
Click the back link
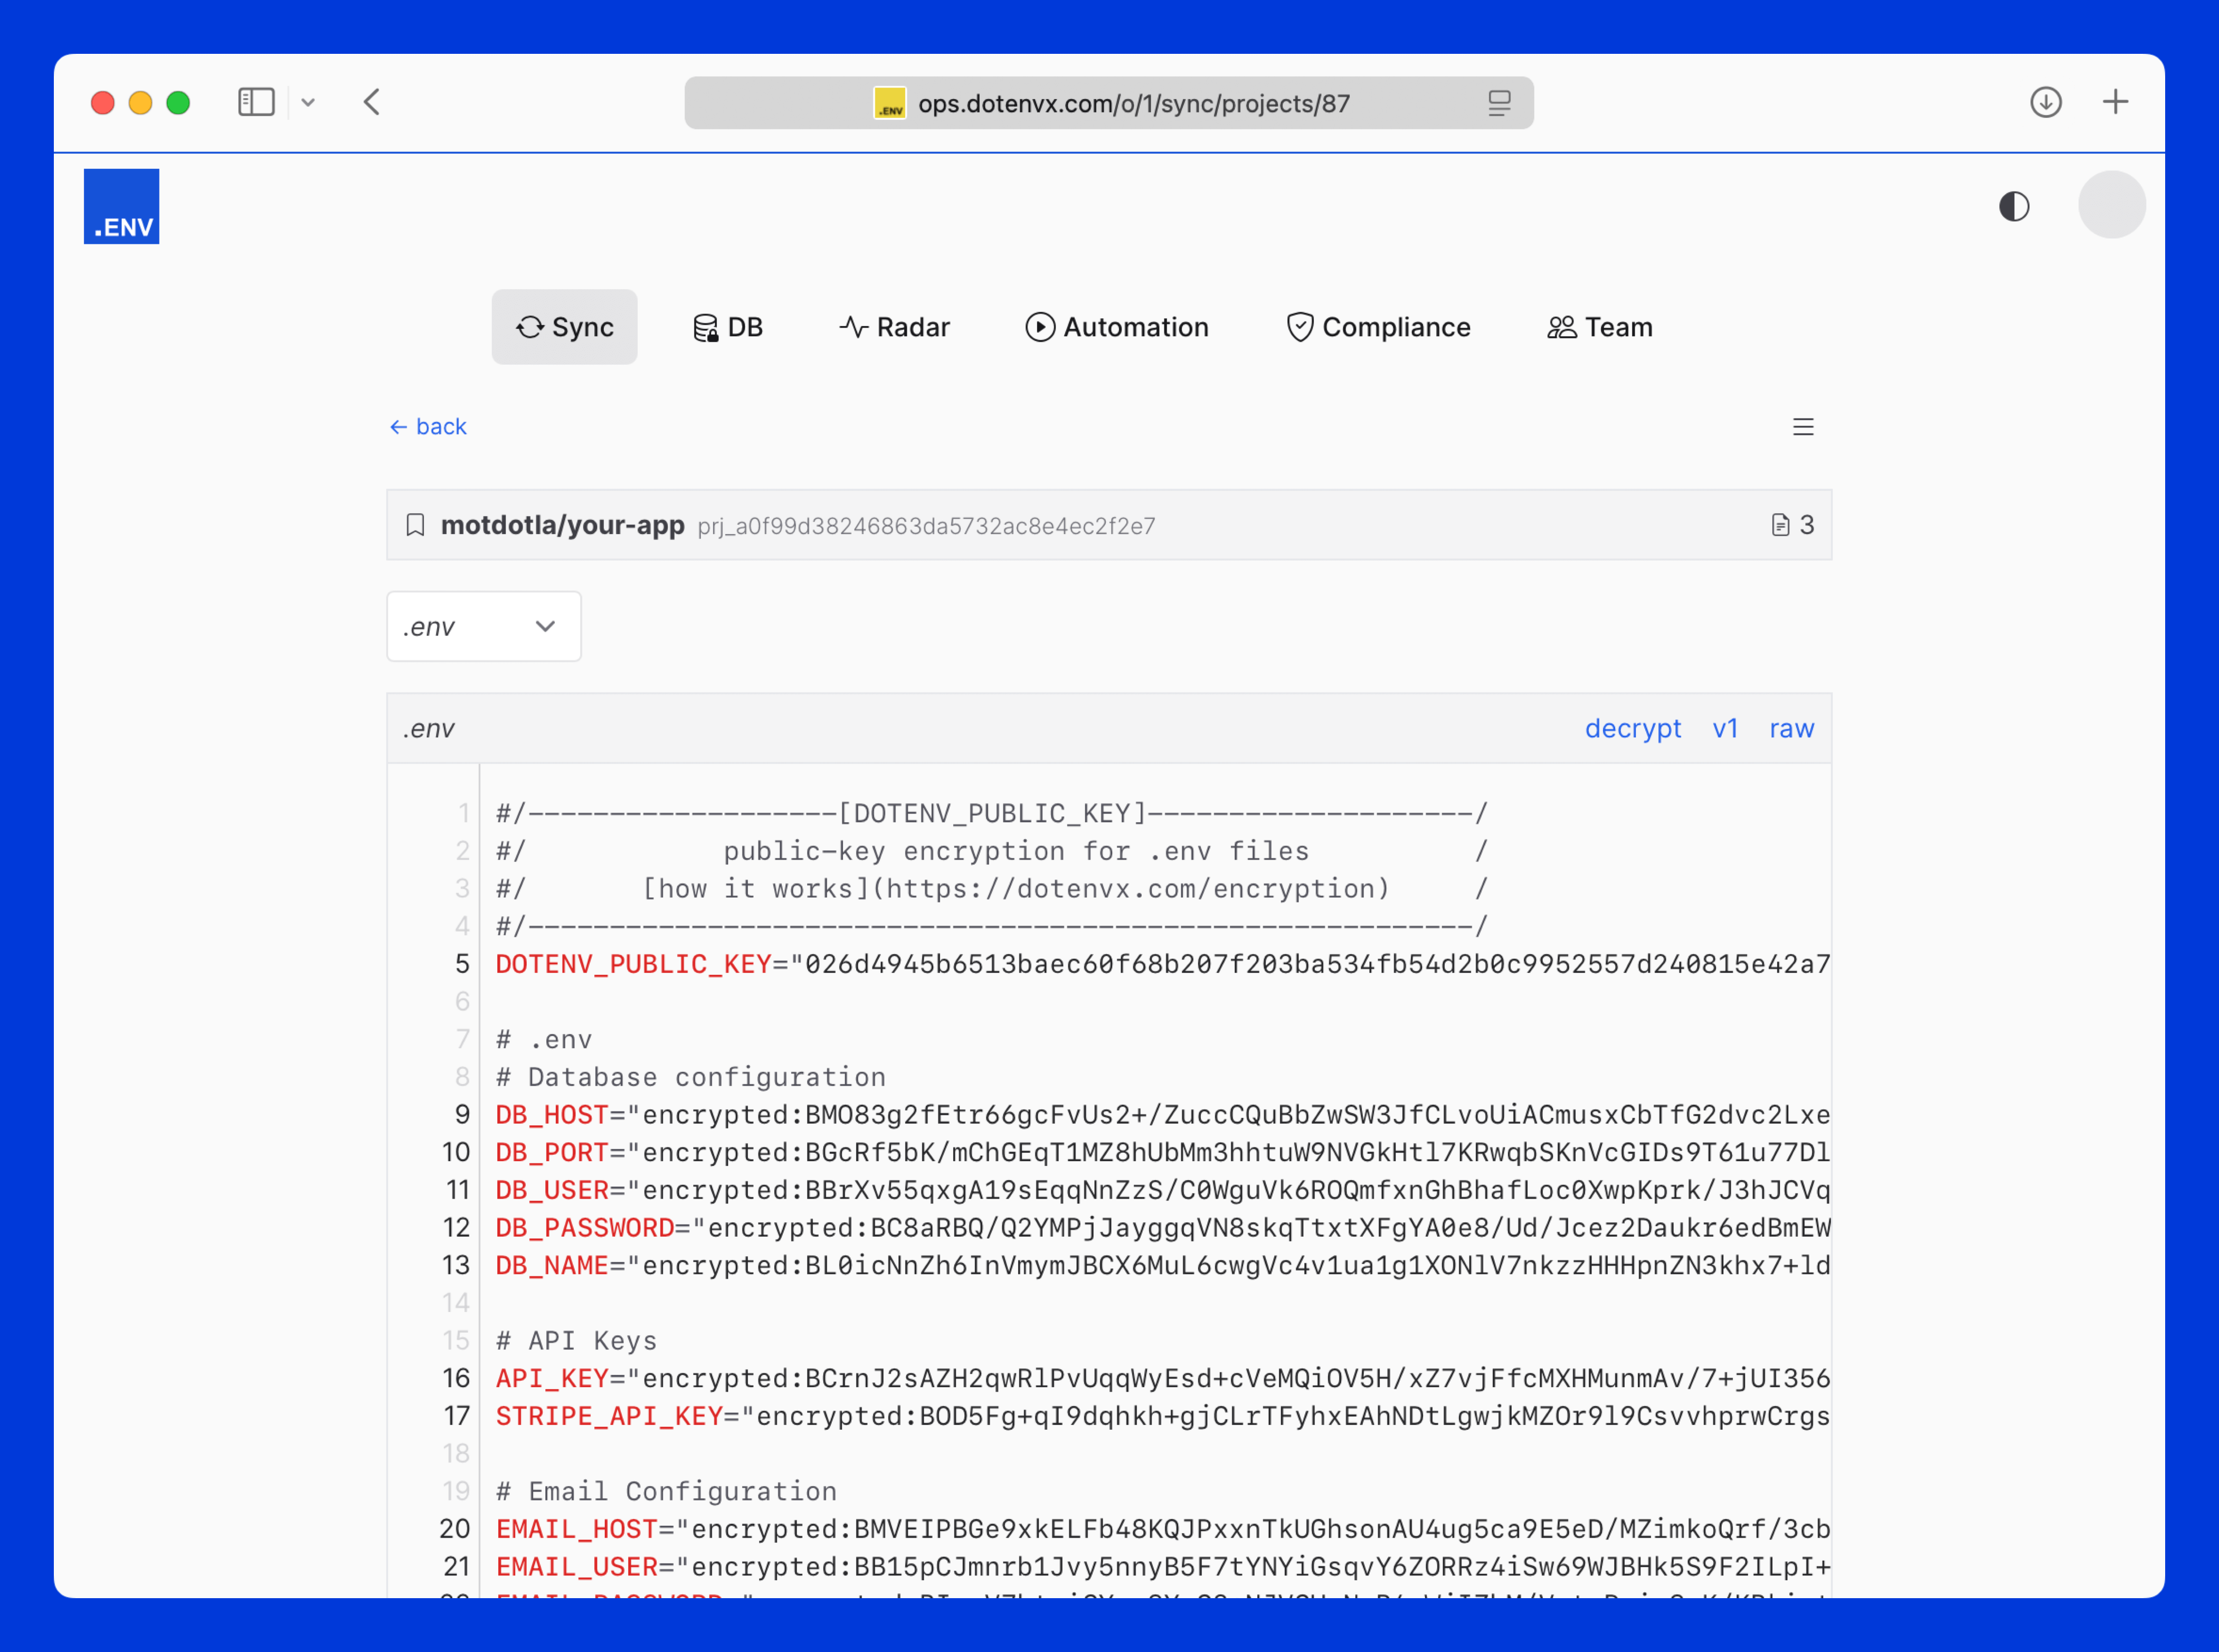(428, 427)
